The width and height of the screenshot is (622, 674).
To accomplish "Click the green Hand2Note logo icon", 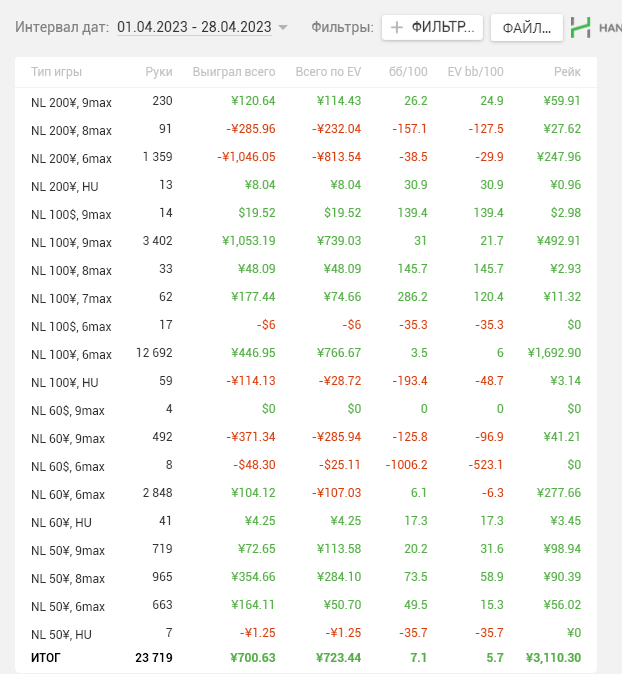I will point(580,28).
